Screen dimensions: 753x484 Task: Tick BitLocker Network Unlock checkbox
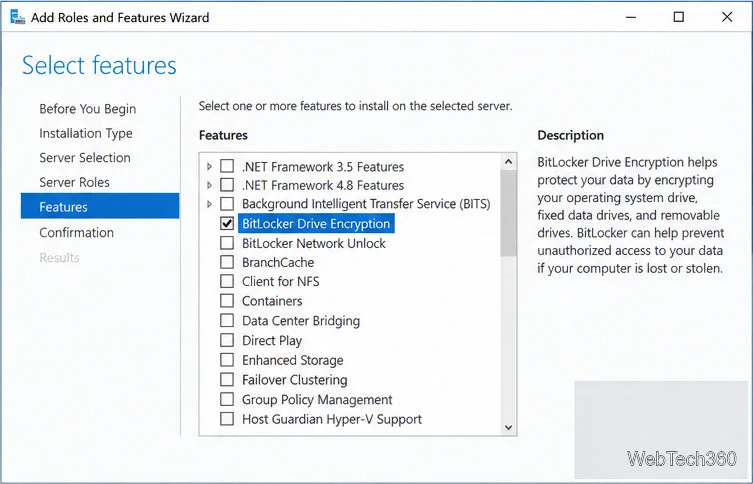tap(227, 243)
